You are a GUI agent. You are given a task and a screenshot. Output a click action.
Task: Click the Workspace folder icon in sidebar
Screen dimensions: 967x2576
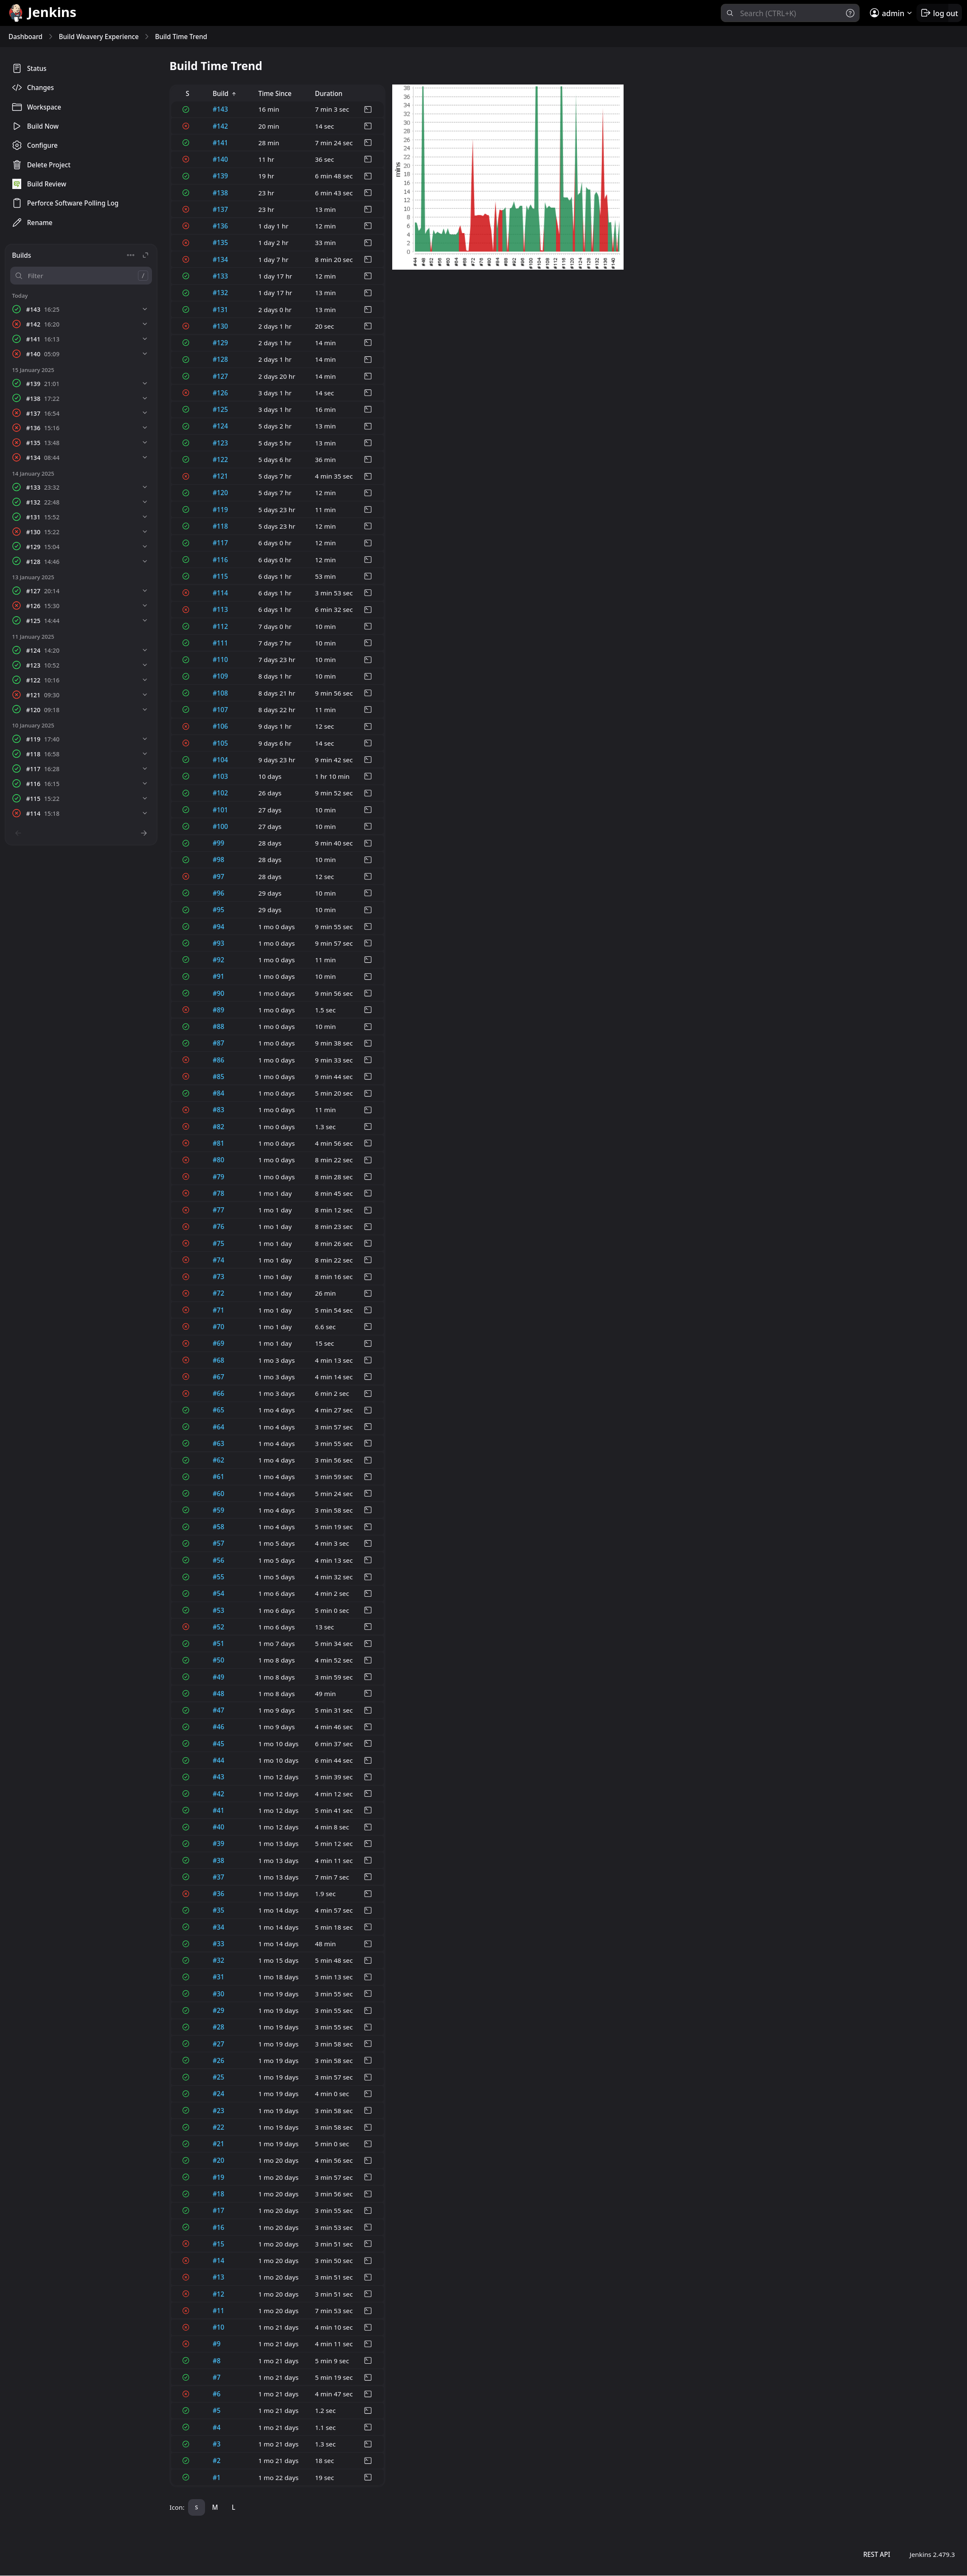[17, 107]
